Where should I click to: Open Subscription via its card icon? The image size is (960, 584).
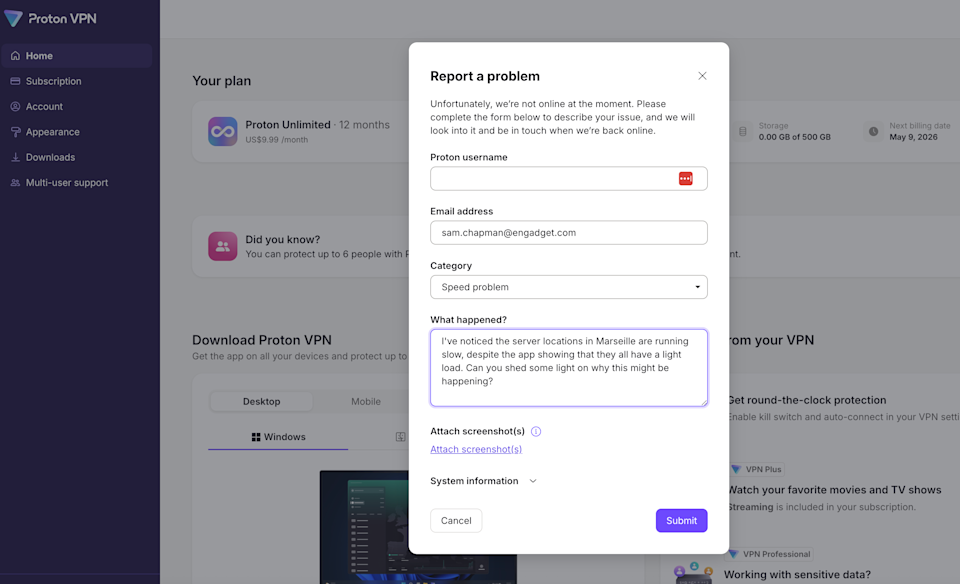coord(16,81)
